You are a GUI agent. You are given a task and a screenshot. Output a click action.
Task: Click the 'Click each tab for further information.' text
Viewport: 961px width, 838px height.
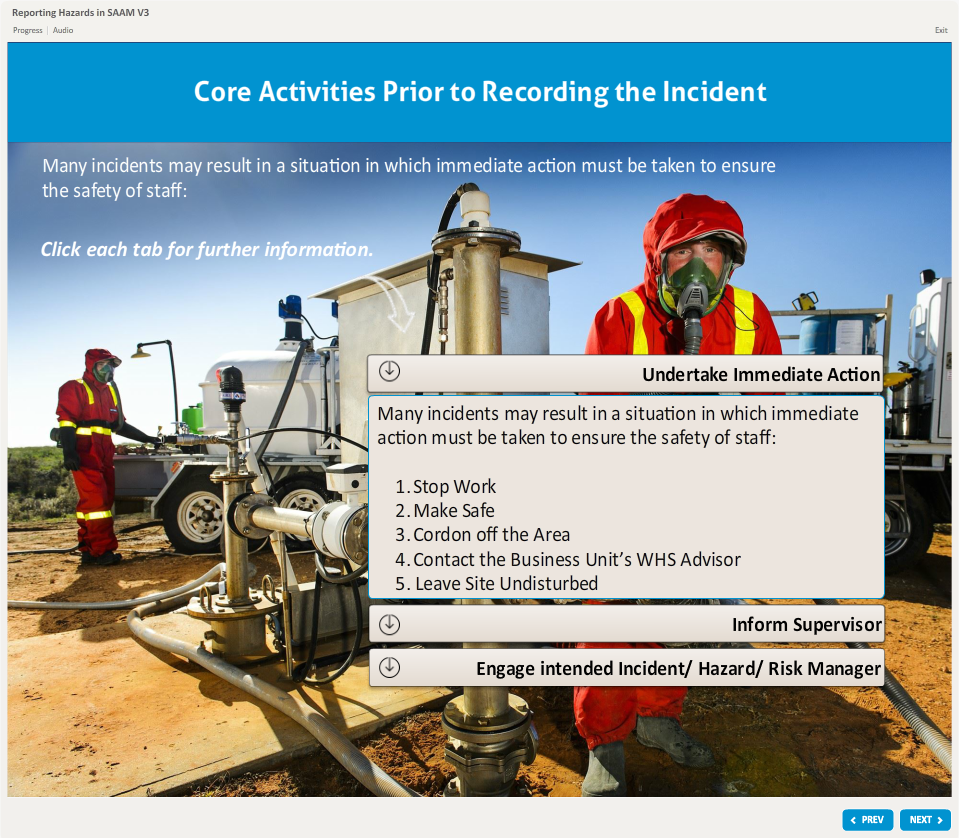(207, 249)
